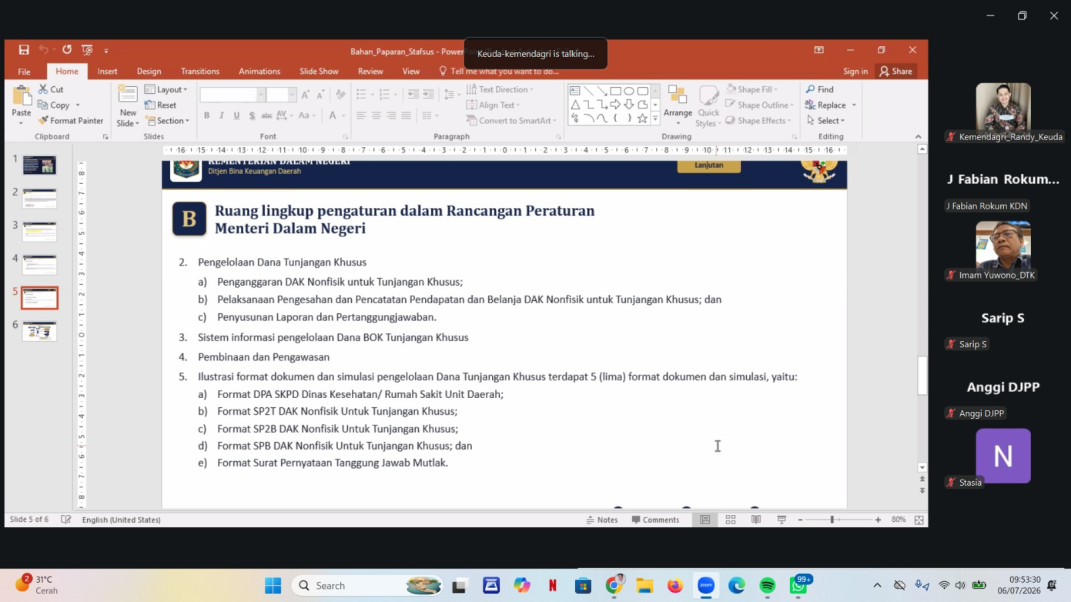Open Reading View from status bar
Viewport: 1071px width, 602px height.
tap(756, 520)
